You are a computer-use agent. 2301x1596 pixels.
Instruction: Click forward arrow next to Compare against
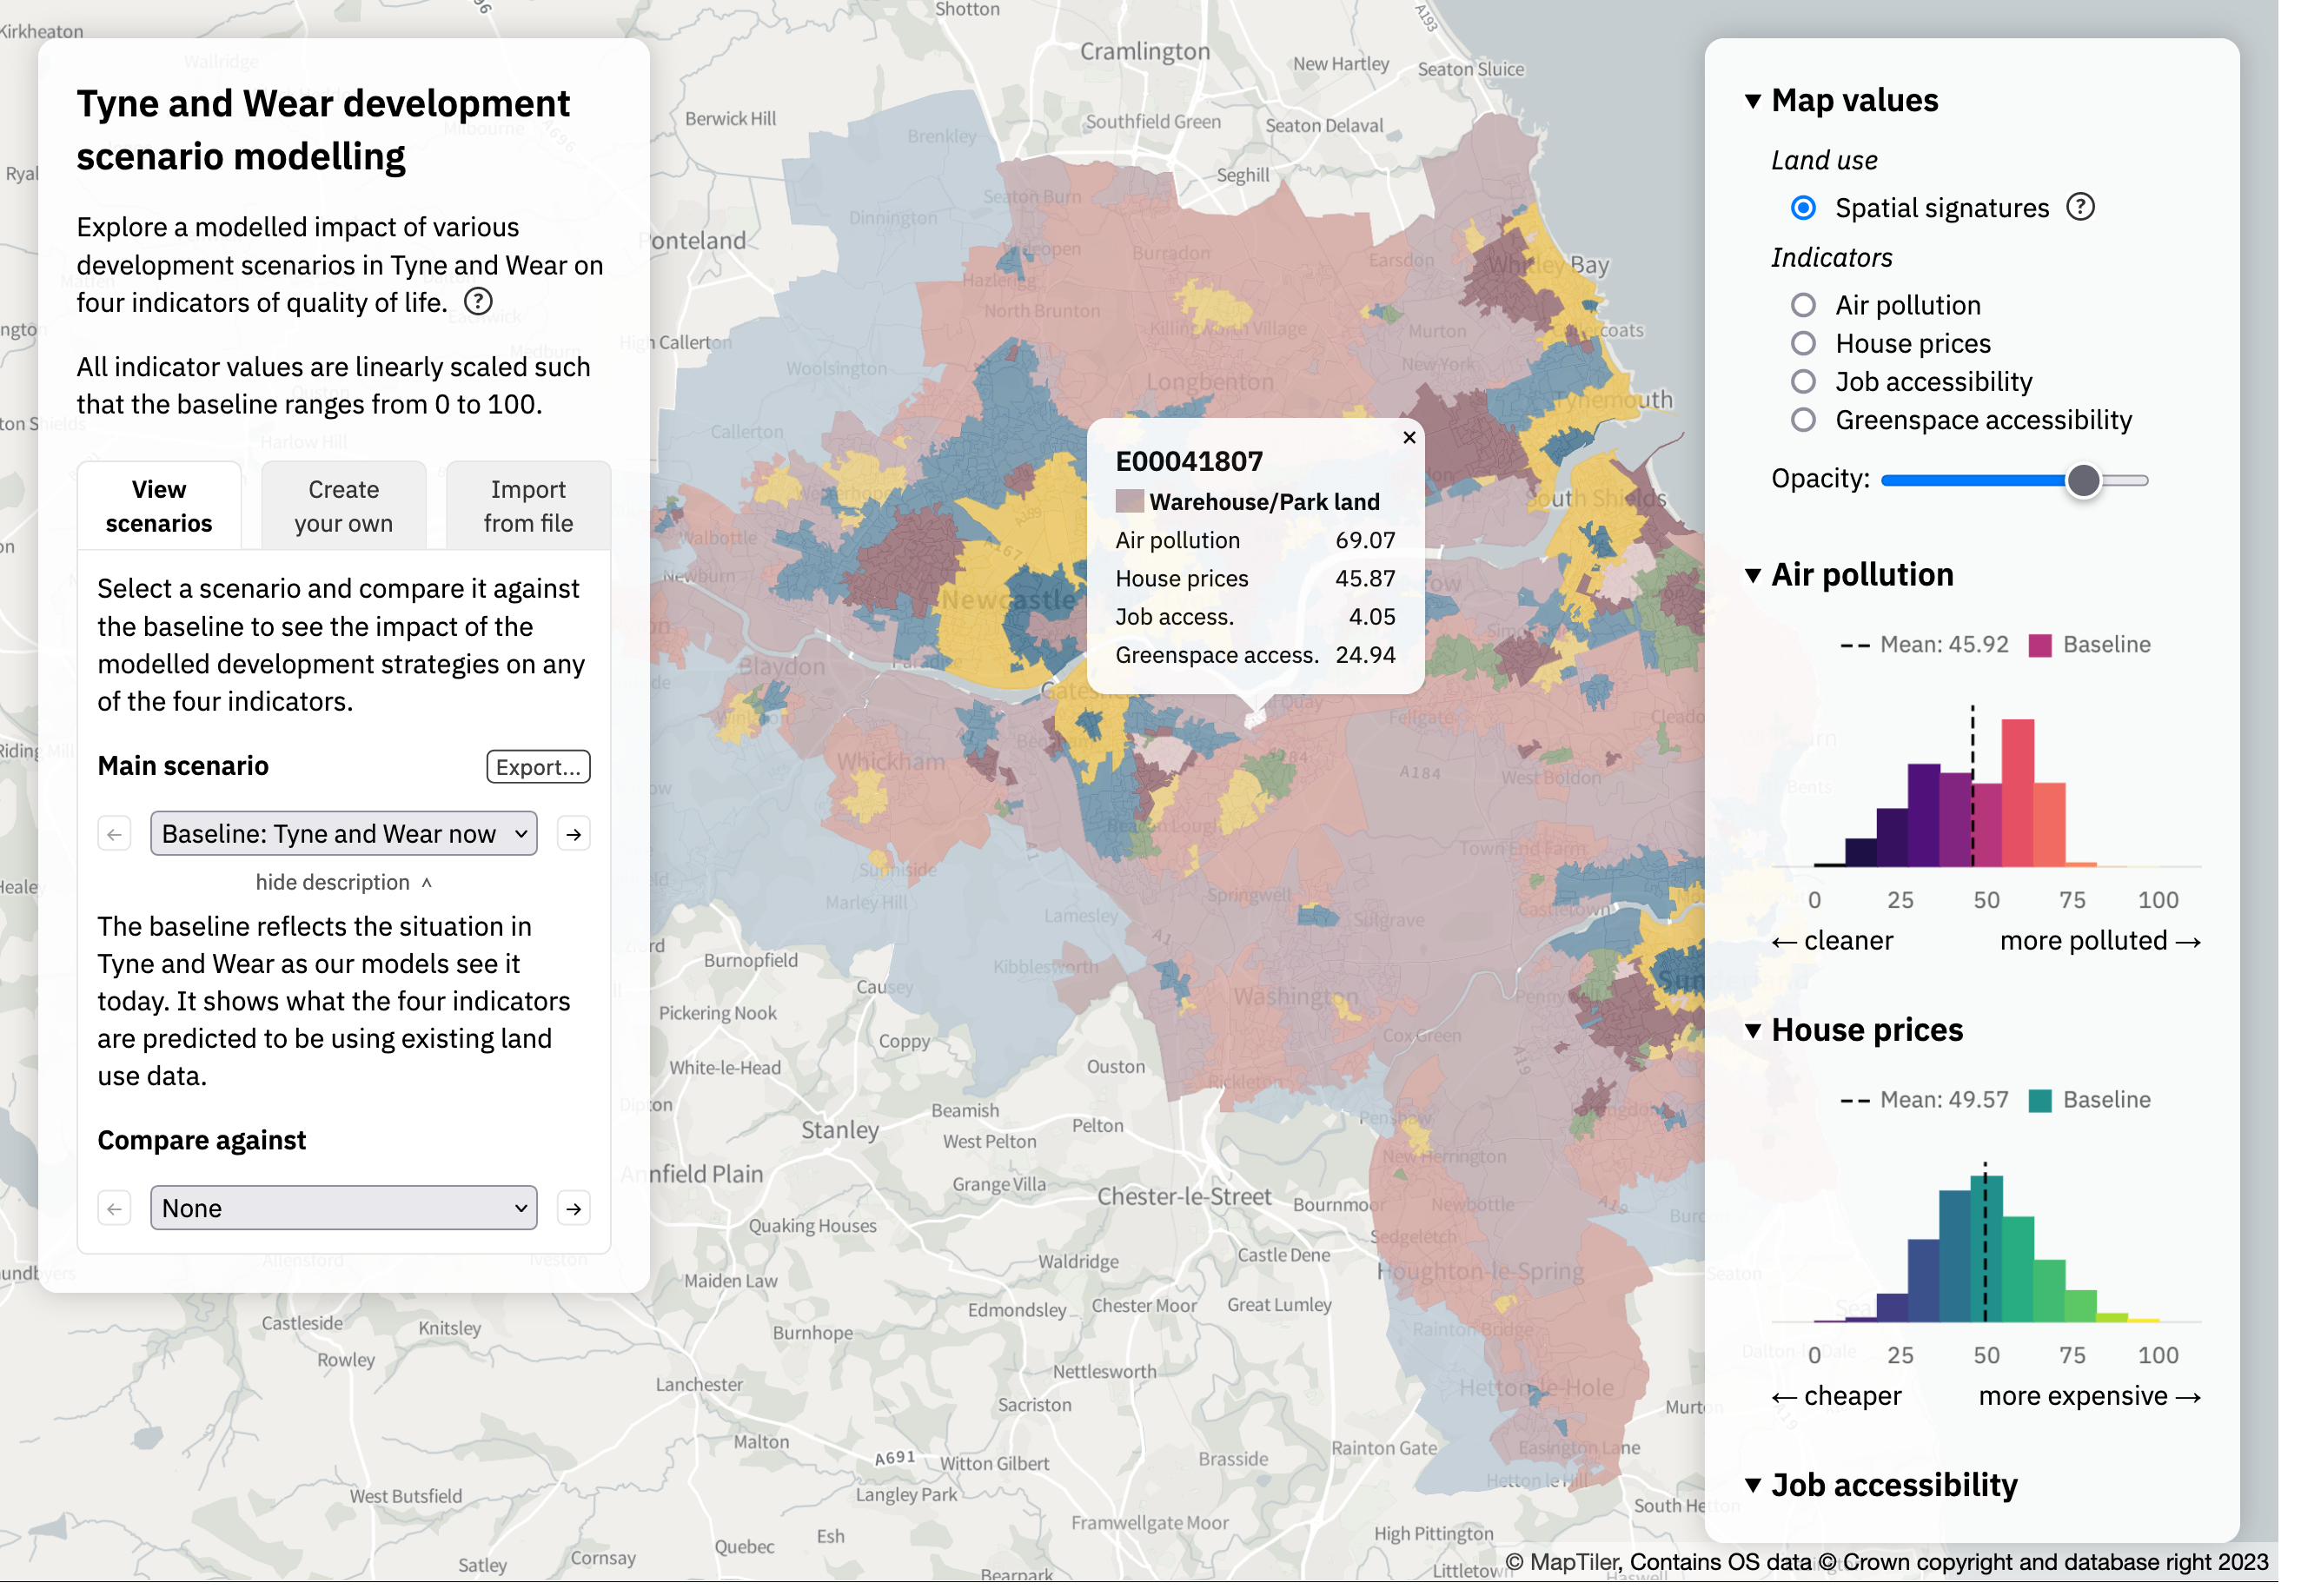click(x=574, y=1208)
